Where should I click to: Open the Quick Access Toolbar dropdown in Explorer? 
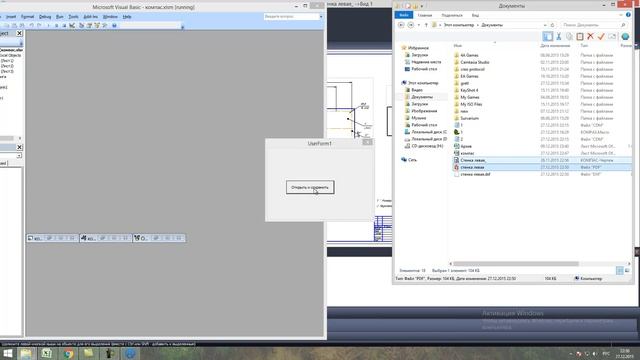(x=422, y=6)
